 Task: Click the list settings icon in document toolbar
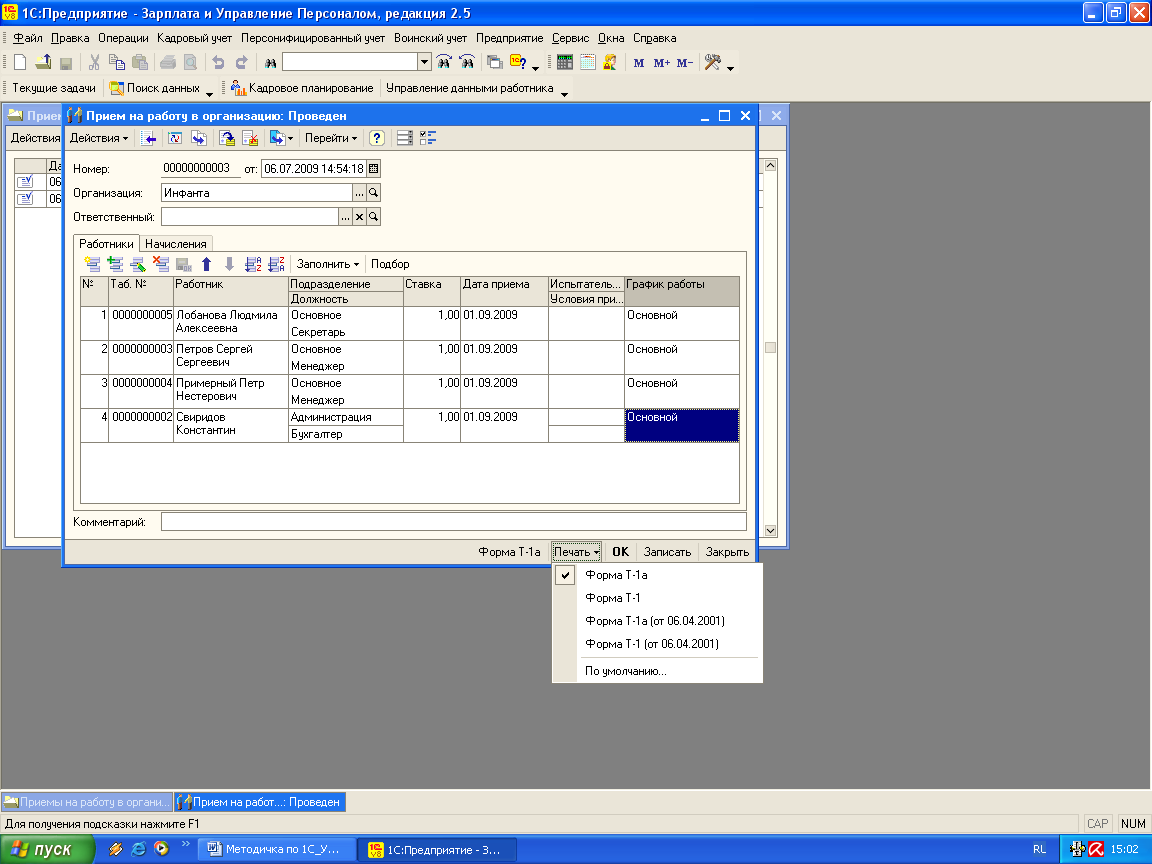(405, 138)
